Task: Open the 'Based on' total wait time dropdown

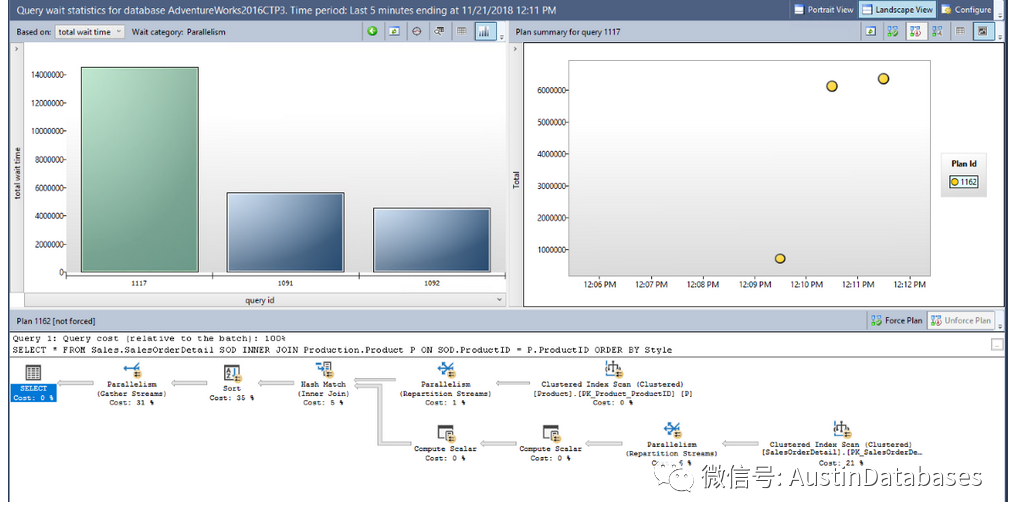Action: tap(90, 32)
